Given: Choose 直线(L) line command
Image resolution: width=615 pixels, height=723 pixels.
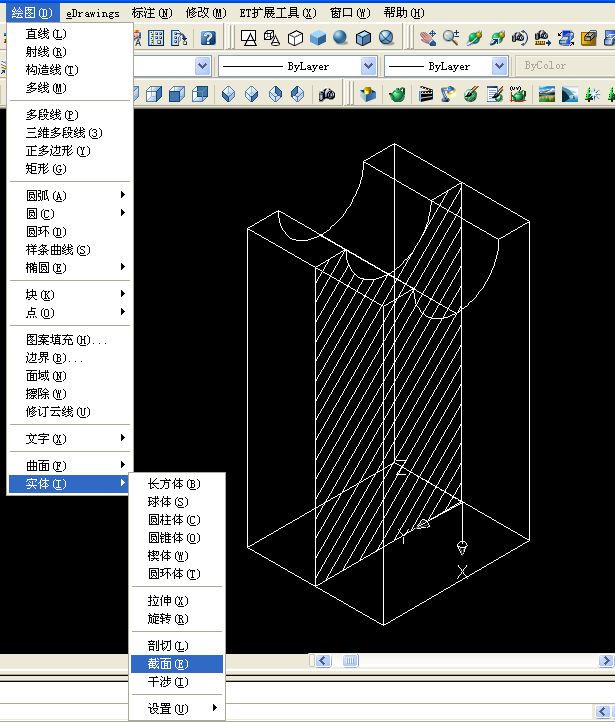Looking at the screenshot, I should pyautogui.click(x=70, y=34).
